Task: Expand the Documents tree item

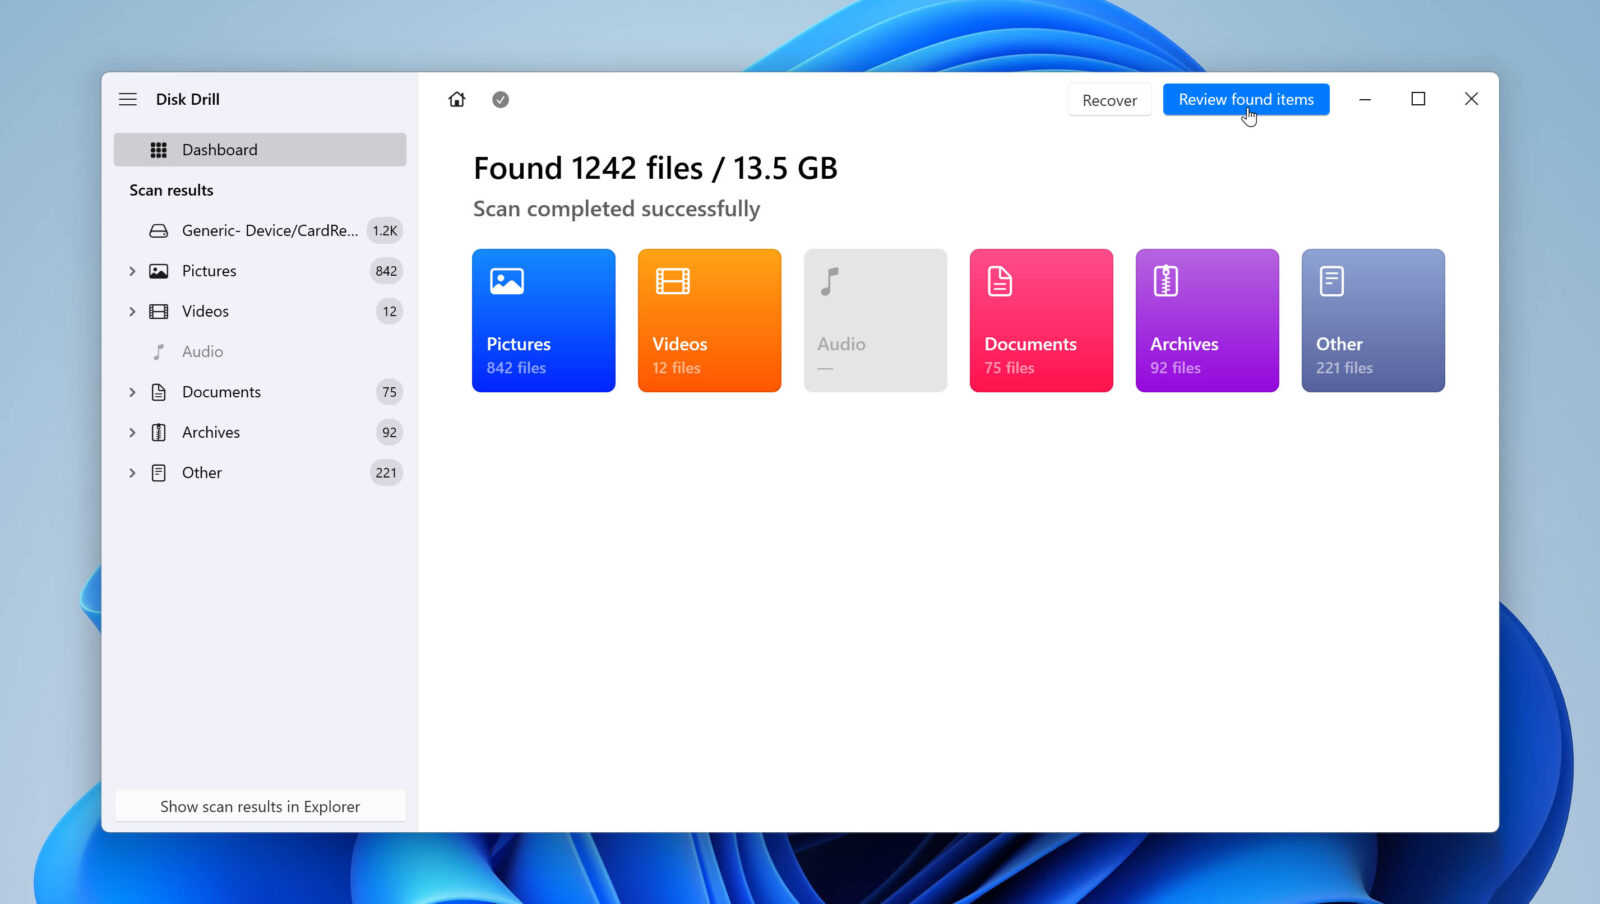Action: click(132, 392)
